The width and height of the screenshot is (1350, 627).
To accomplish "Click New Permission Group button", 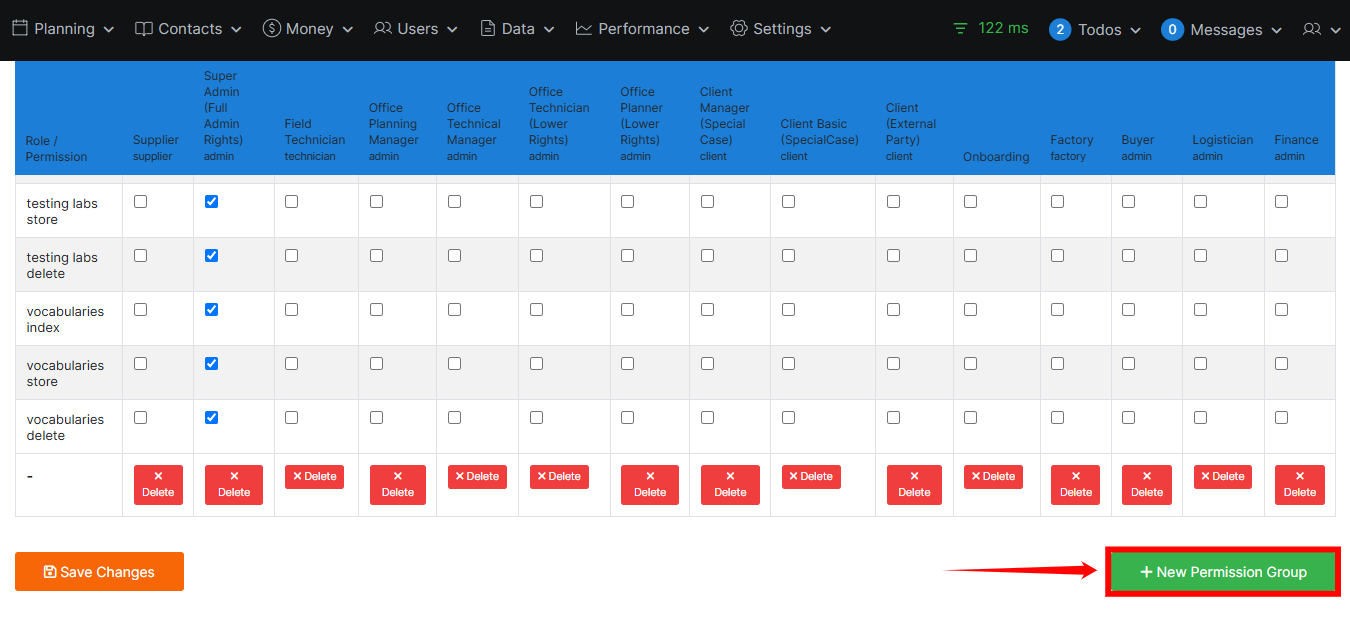I will pyautogui.click(x=1222, y=572).
